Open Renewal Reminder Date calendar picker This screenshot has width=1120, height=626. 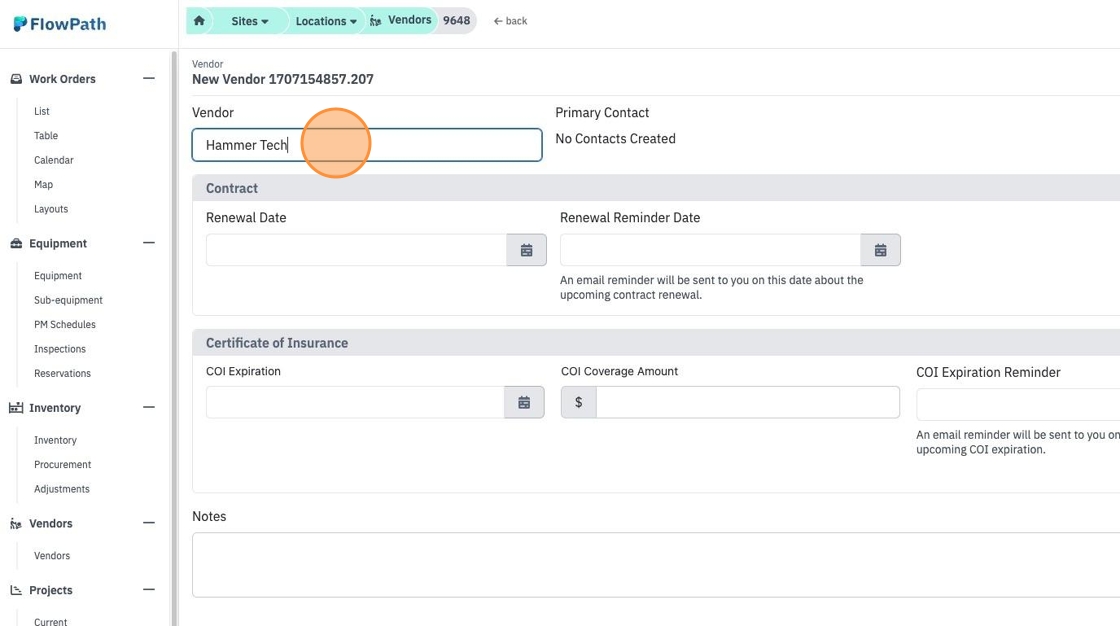pyautogui.click(x=881, y=250)
